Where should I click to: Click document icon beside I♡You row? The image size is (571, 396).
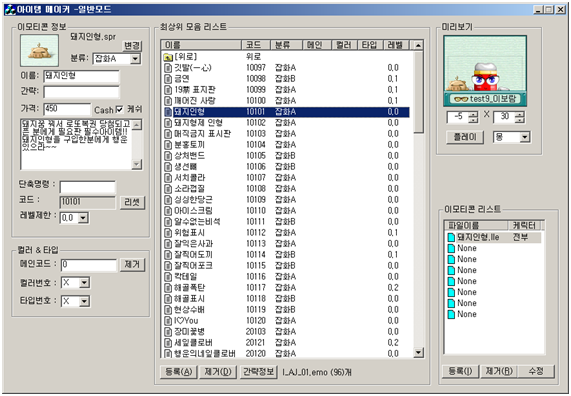click(x=168, y=321)
